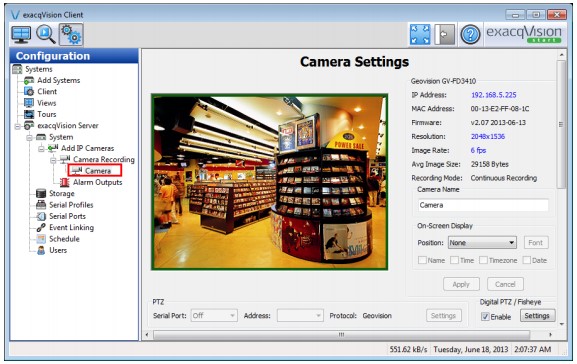Enable the Time on-screen display checkbox

click(454, 260)
